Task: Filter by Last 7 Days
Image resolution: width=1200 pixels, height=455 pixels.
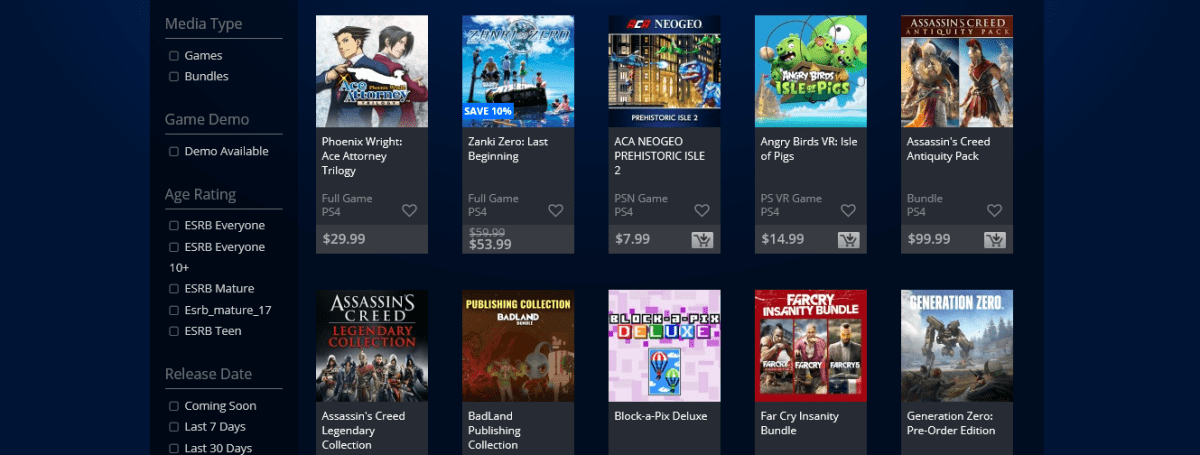Action: click(174, 428)
